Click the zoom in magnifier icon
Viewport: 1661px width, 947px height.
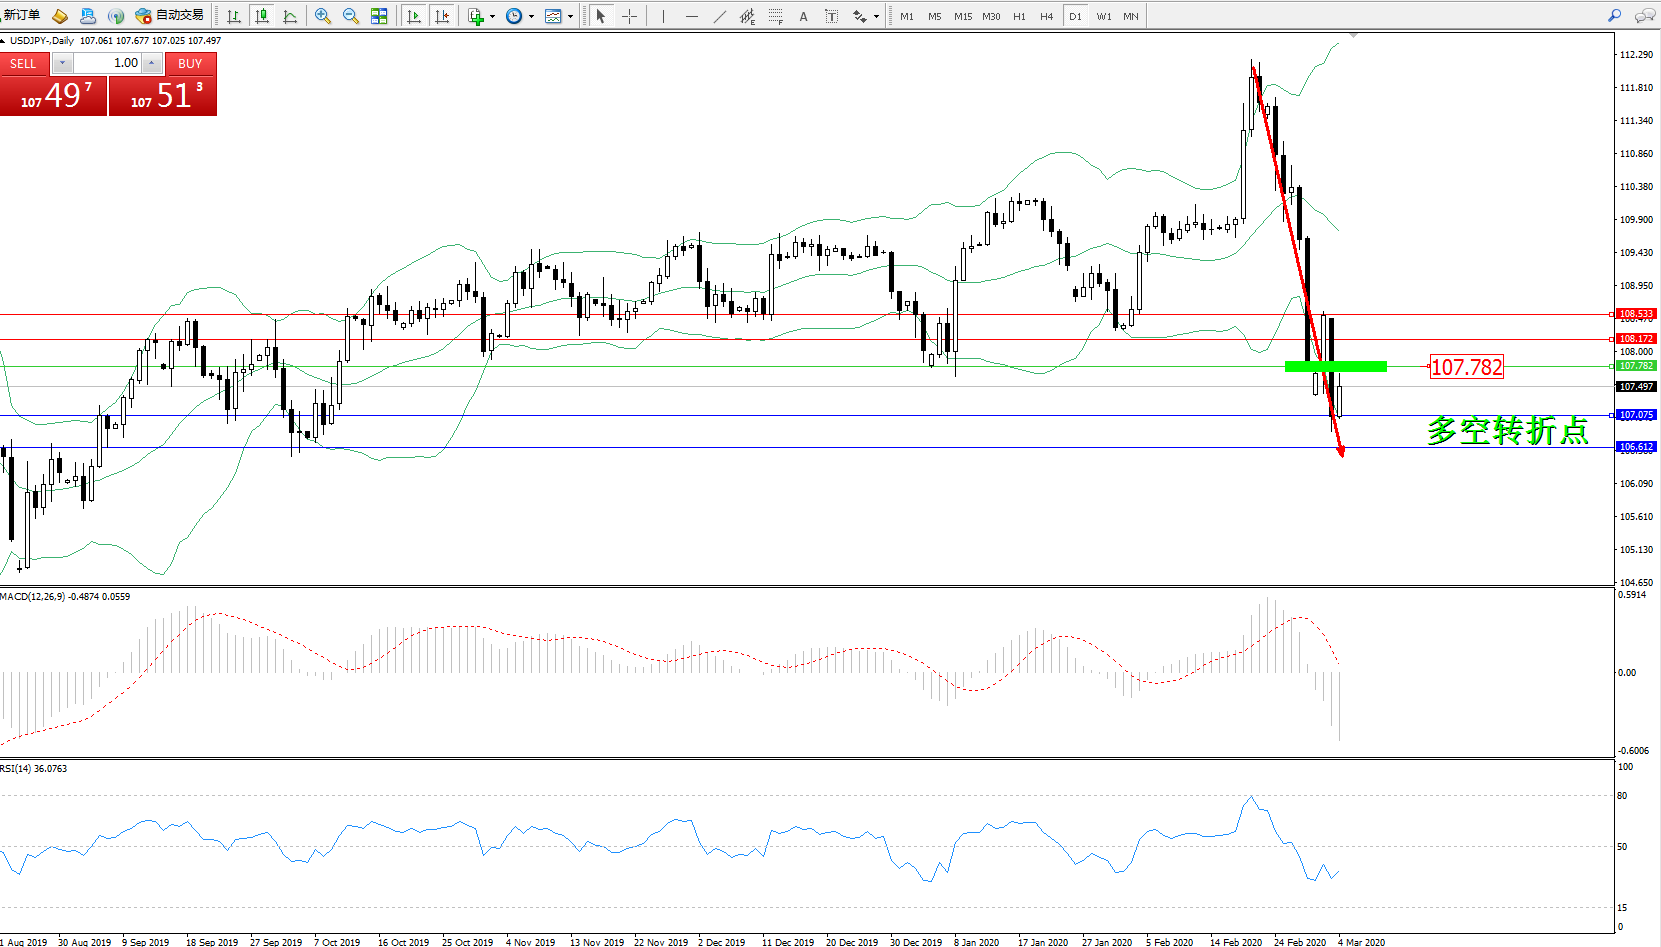click(322, 16)
